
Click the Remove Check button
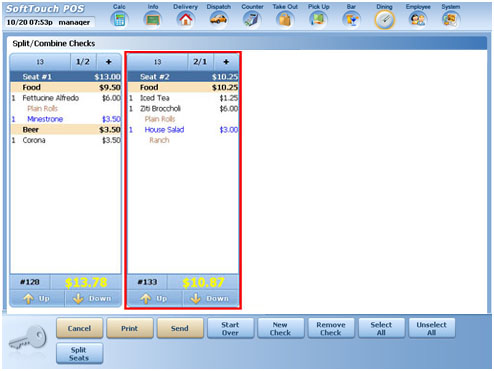[331, 328]
